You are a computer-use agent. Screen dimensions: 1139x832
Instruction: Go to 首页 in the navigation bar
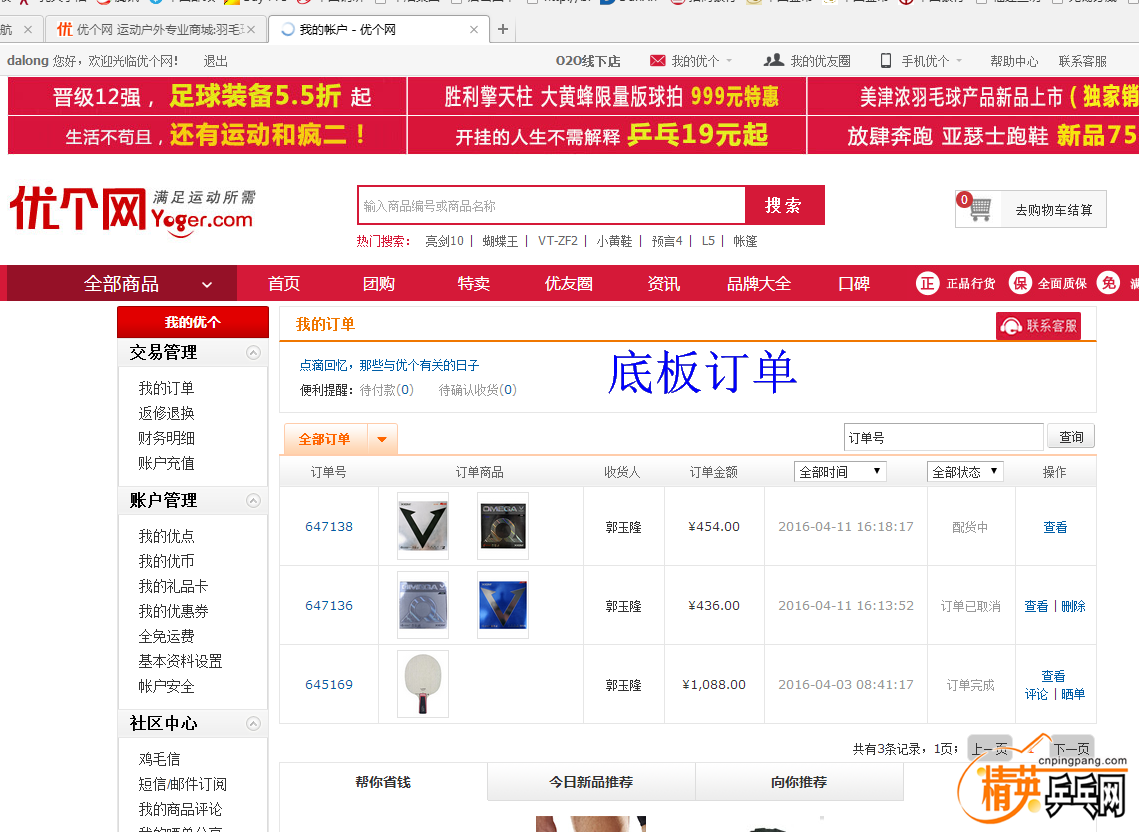(x=283, y=284)
